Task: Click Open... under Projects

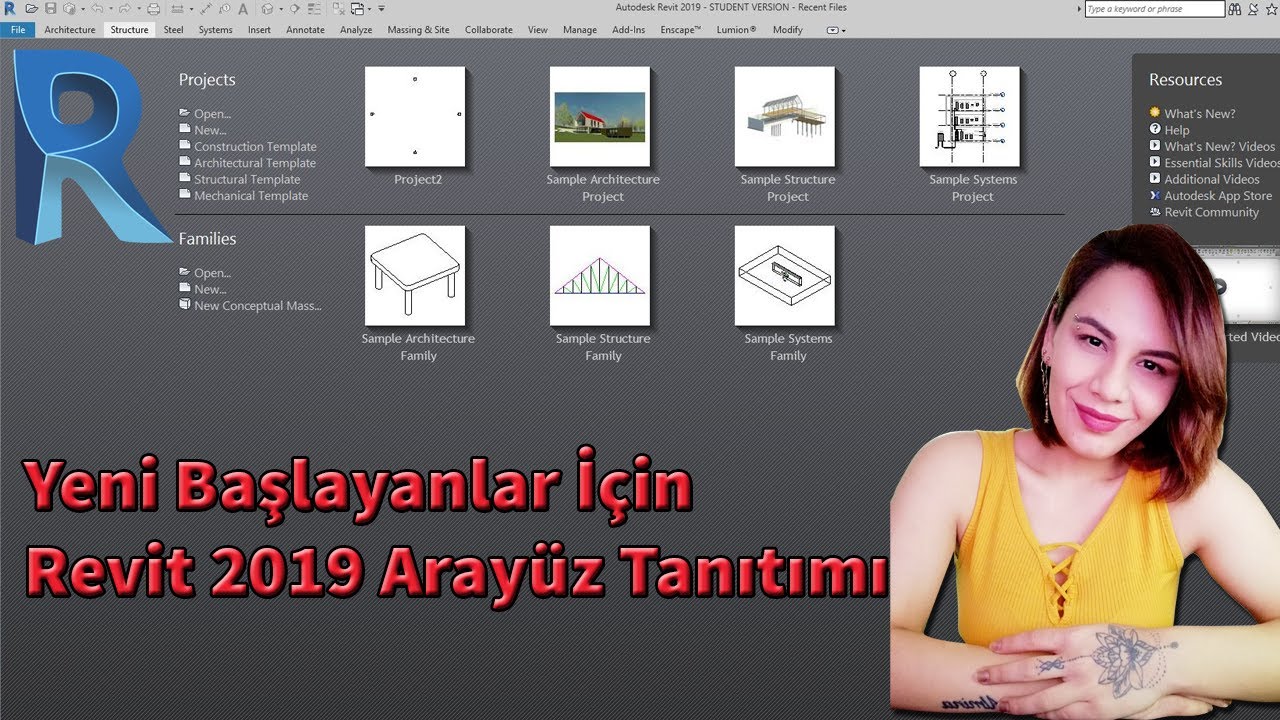Action: coord(212,114)
